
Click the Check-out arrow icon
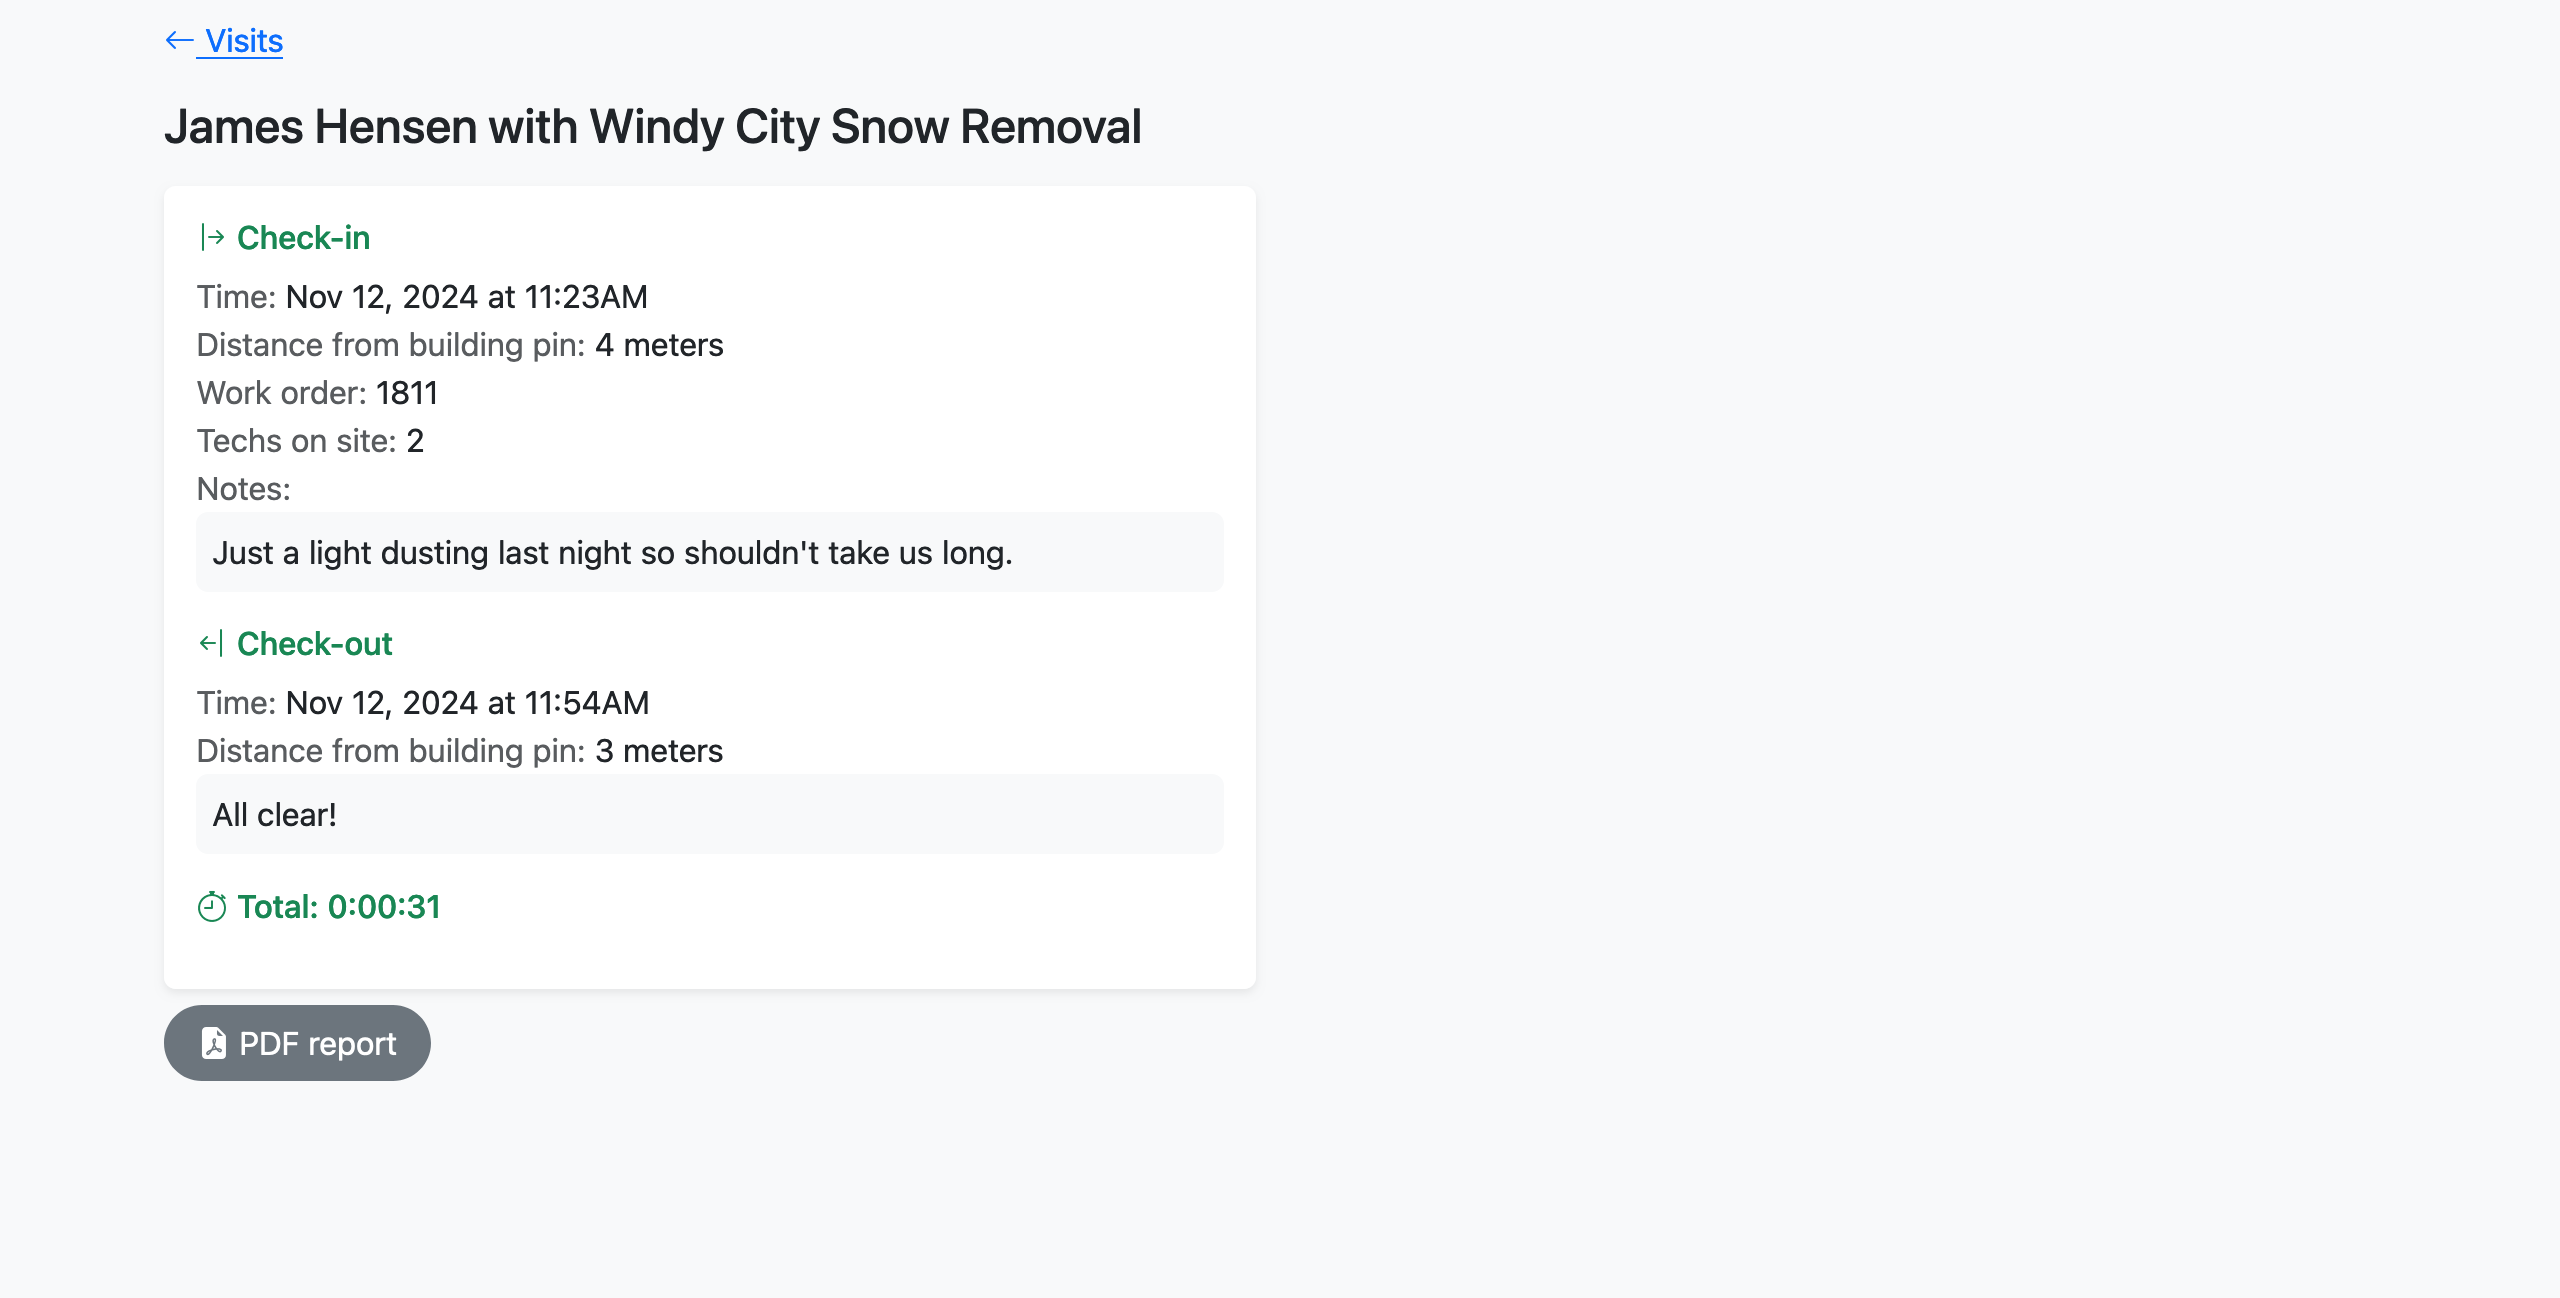click(x=211, y=644)
